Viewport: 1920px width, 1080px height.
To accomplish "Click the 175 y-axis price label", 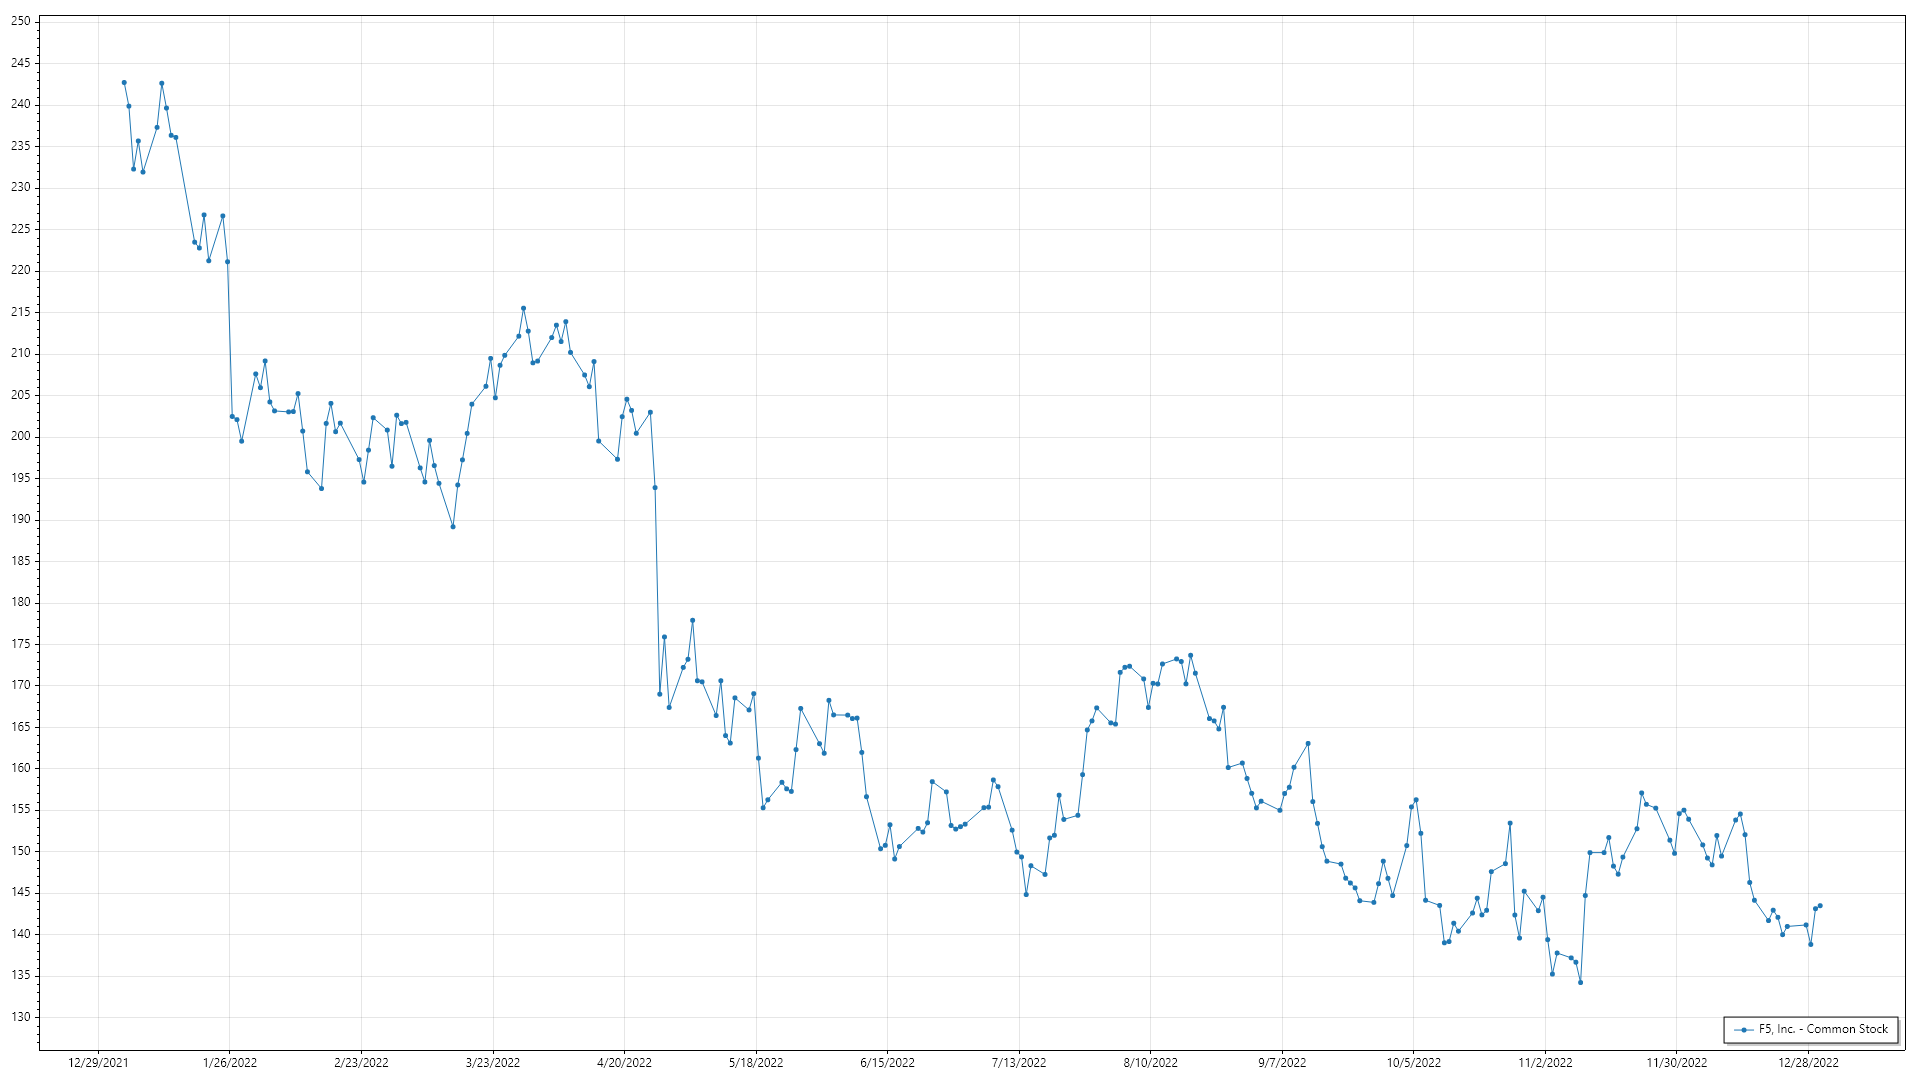I will click(20, 644).
